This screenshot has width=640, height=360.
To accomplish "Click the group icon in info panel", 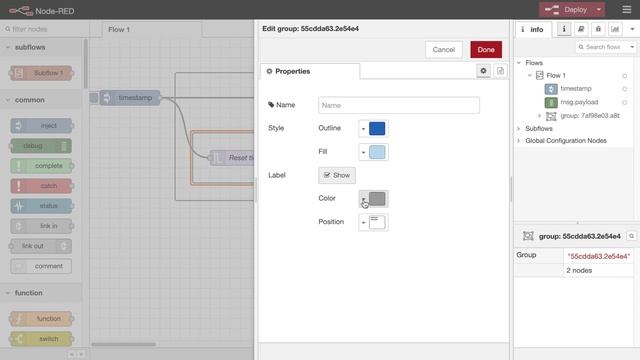I will [x=528, y=236].
